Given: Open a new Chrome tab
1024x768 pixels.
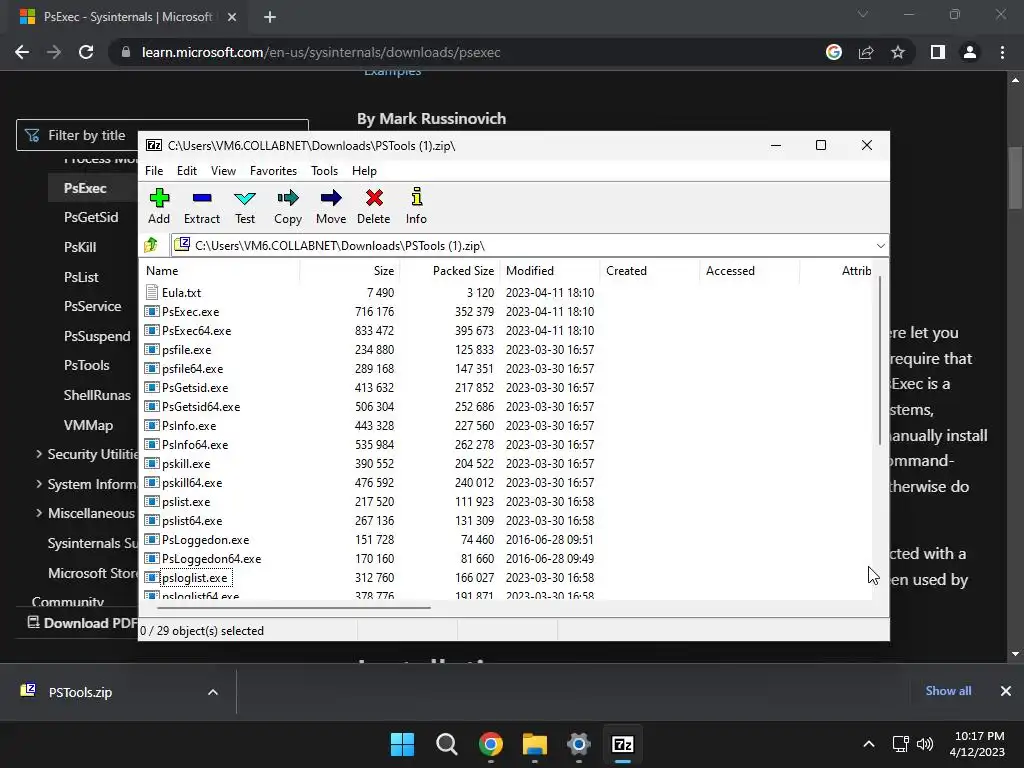Looking at the screenshot, I should pyautogui.click(x=270, y=17).
